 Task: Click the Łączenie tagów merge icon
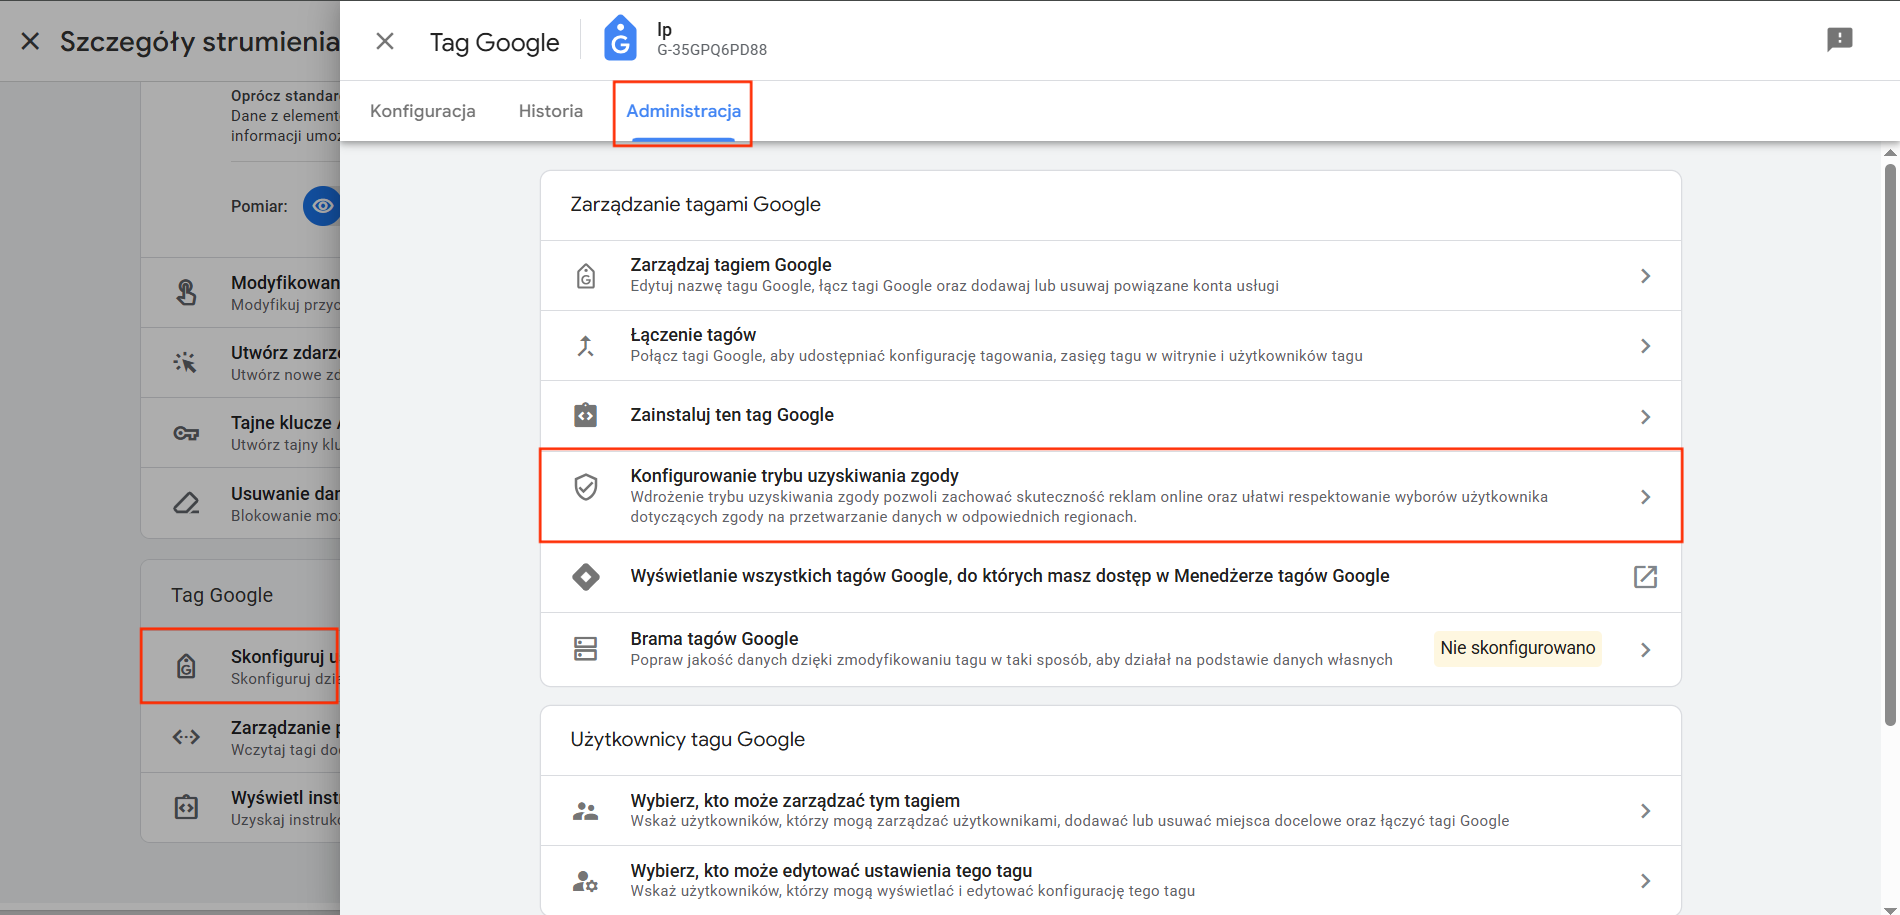click(586, 346)
